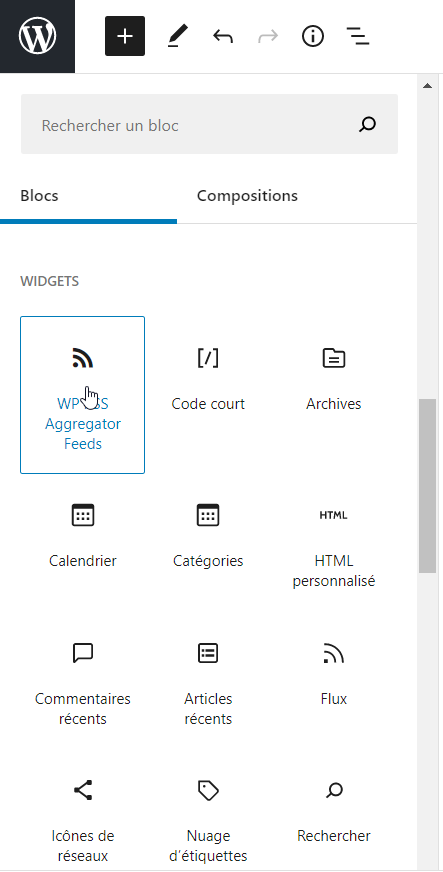This screenshot has height=872, width=443.
Task: Undo the last change
Action: pos(223,37)
